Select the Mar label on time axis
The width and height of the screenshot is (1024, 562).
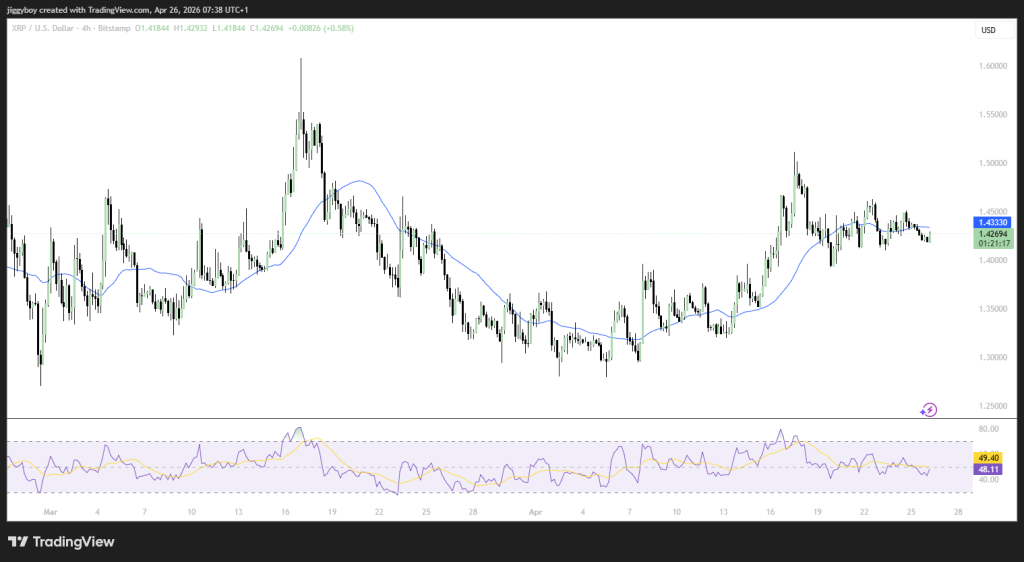(52, 510)
